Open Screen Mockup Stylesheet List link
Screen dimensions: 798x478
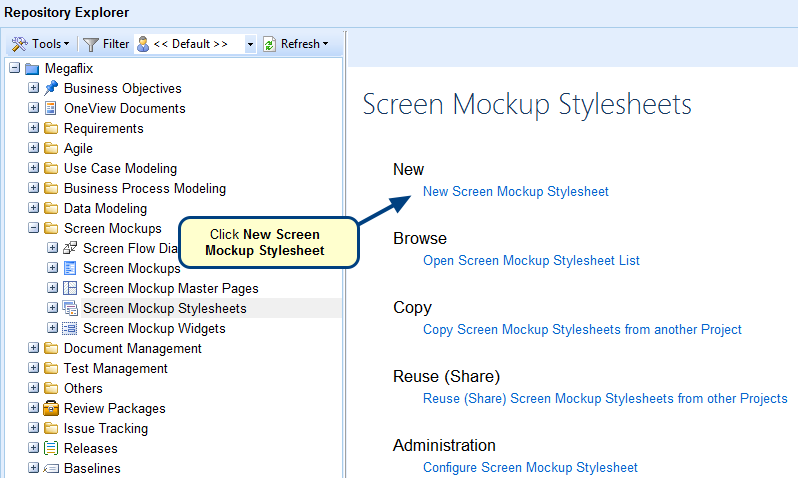point(531,260)
